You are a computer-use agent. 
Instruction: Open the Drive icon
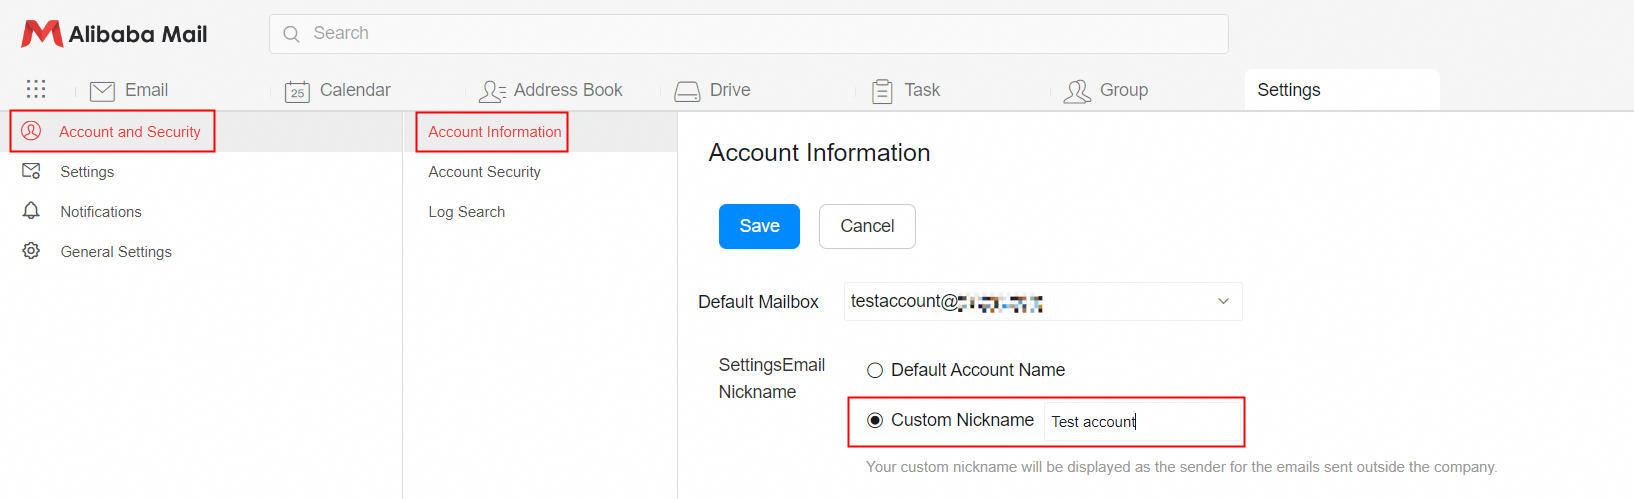coord(687,91)
